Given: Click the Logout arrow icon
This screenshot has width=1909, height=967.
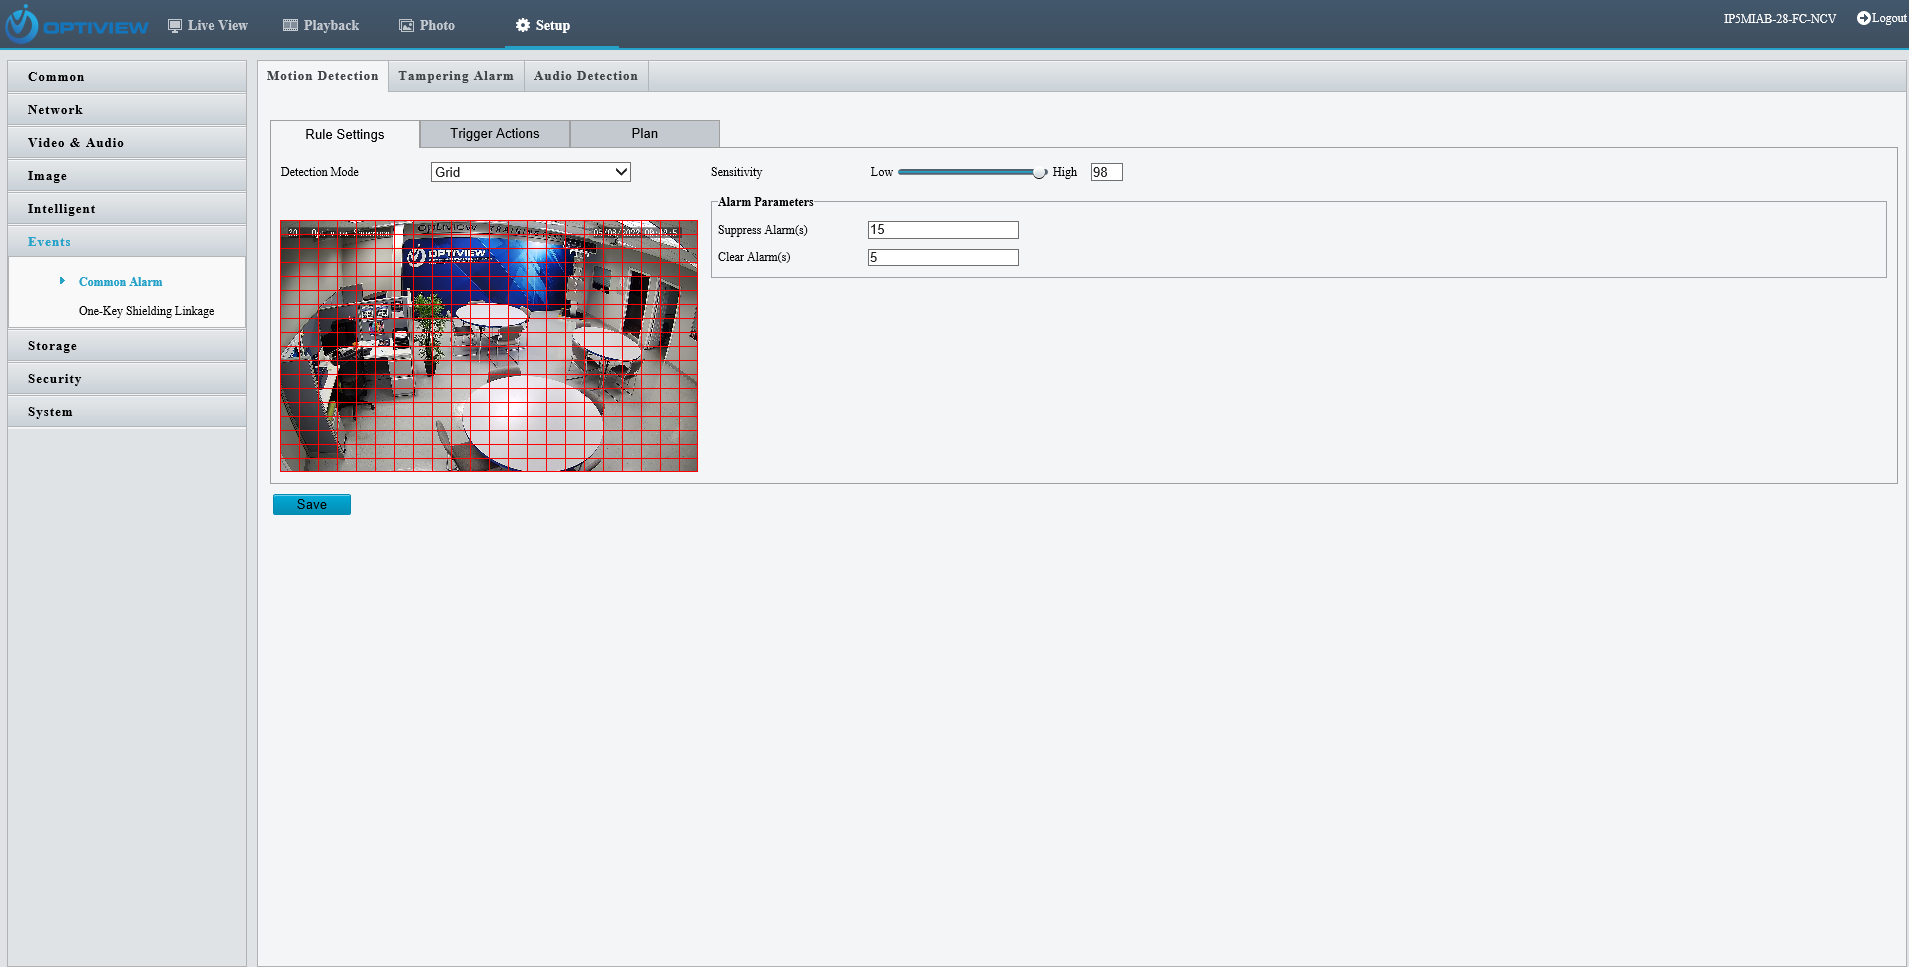Looking at the screenshot, I should click(1863, 18).
